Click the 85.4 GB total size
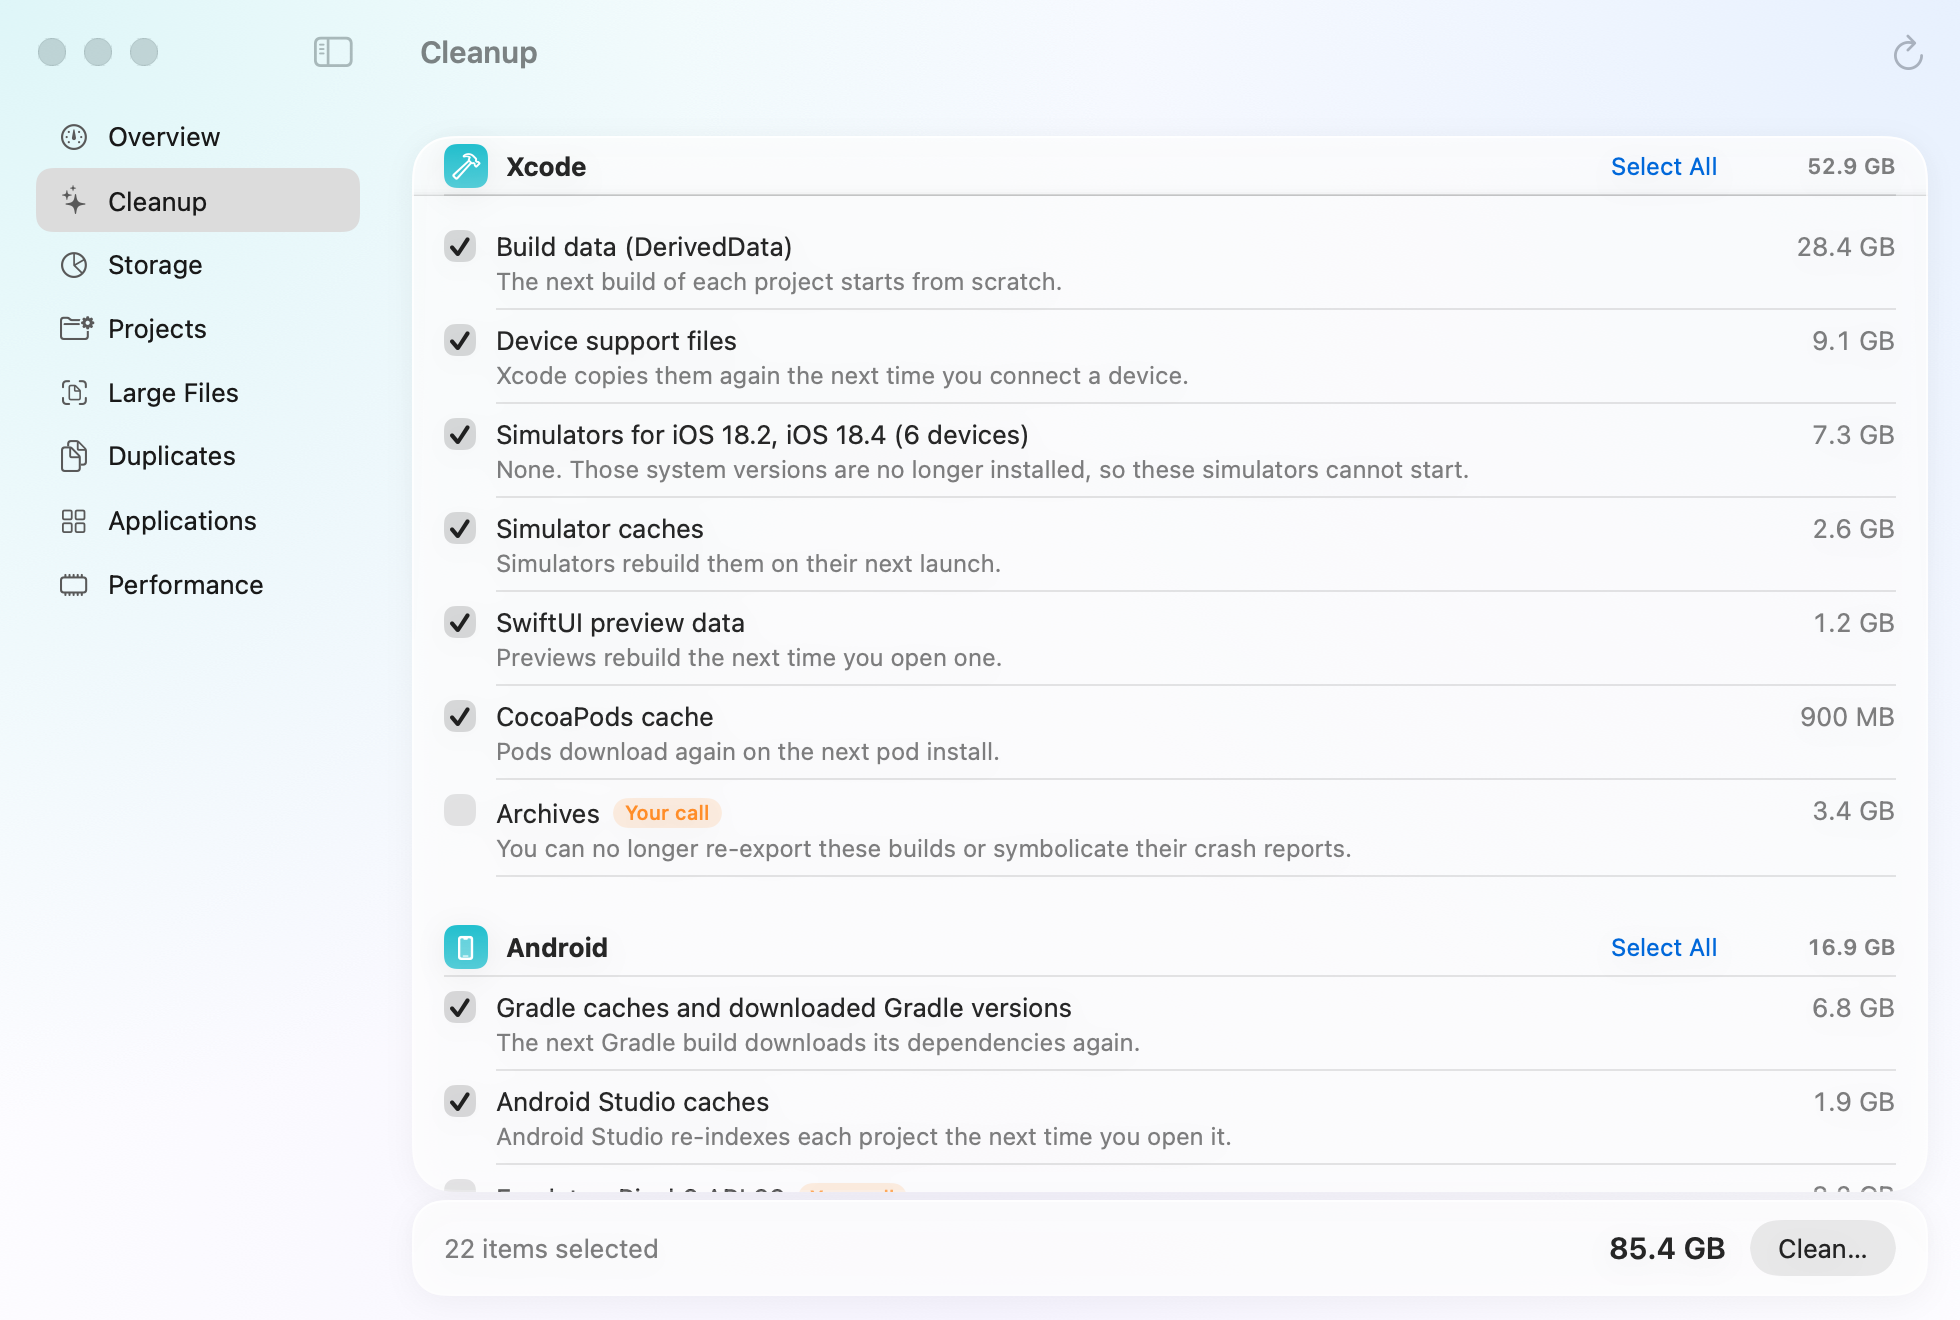 pos(1667,1248)
